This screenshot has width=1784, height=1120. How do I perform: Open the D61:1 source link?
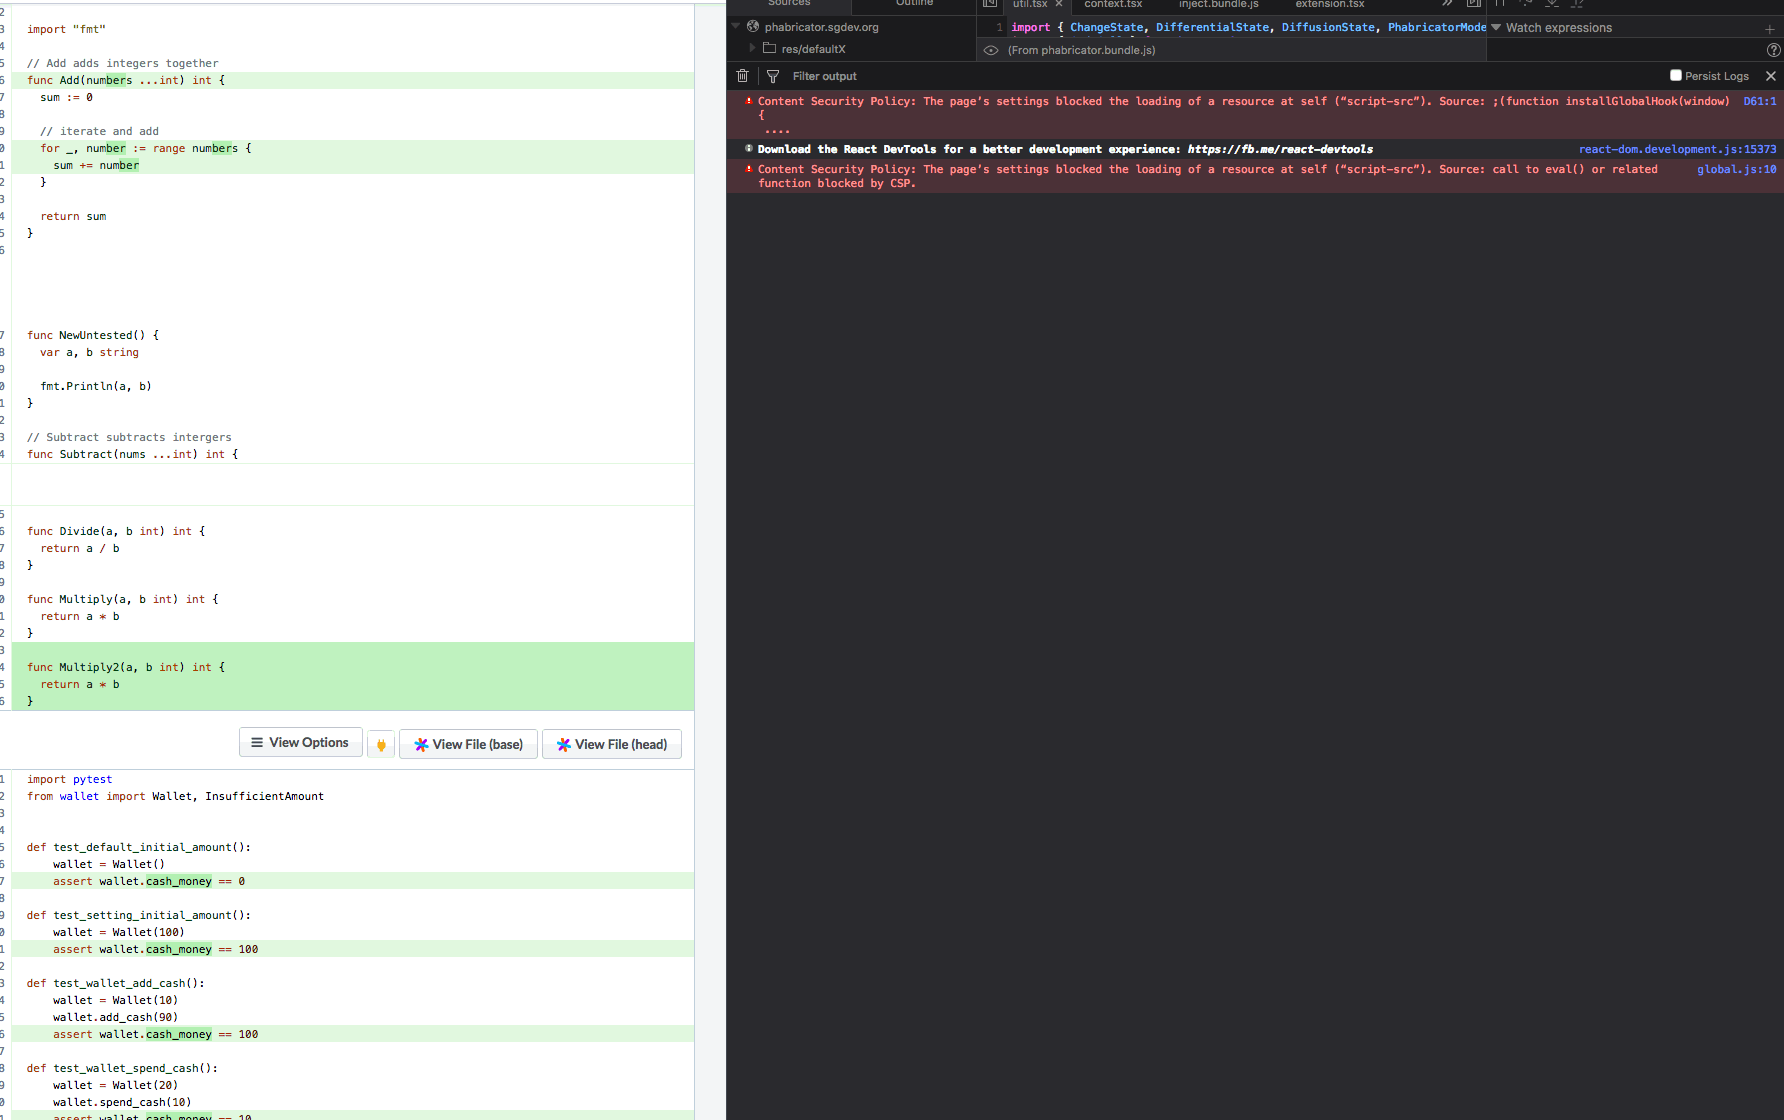point(1759,101)
